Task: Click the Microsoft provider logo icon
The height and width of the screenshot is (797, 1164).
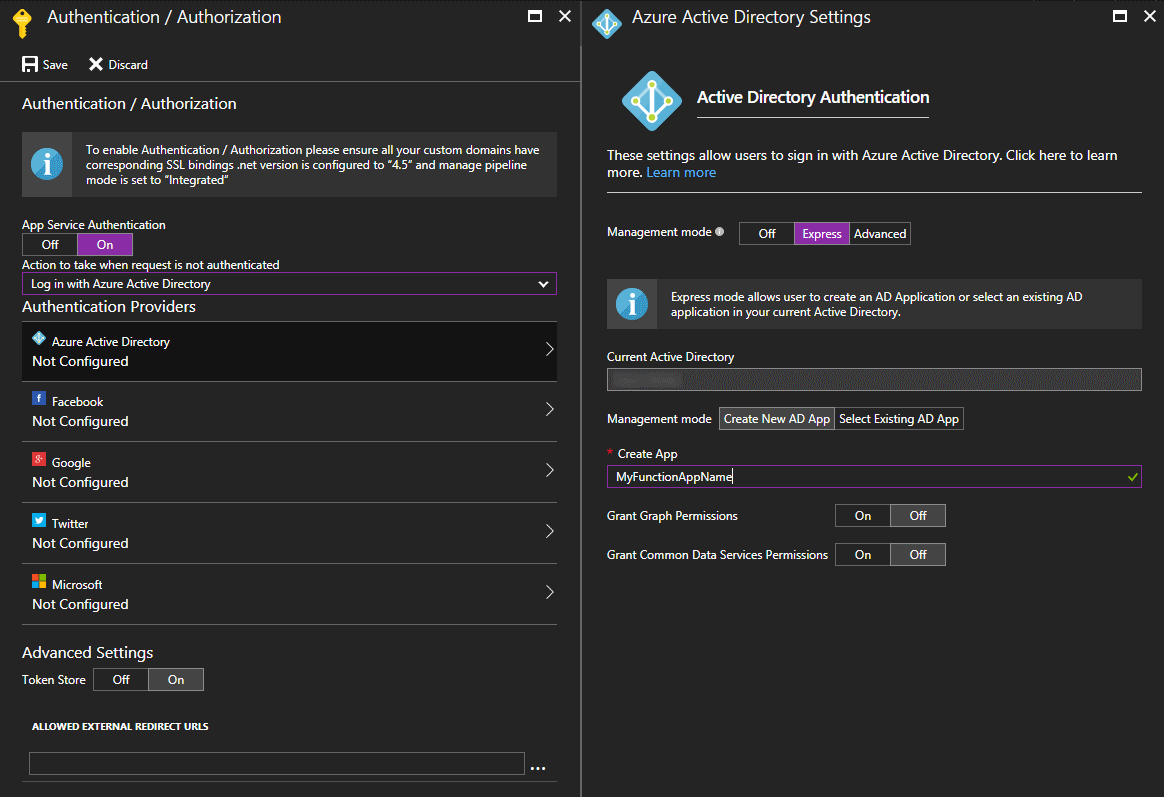Action: tap(39, 581)
